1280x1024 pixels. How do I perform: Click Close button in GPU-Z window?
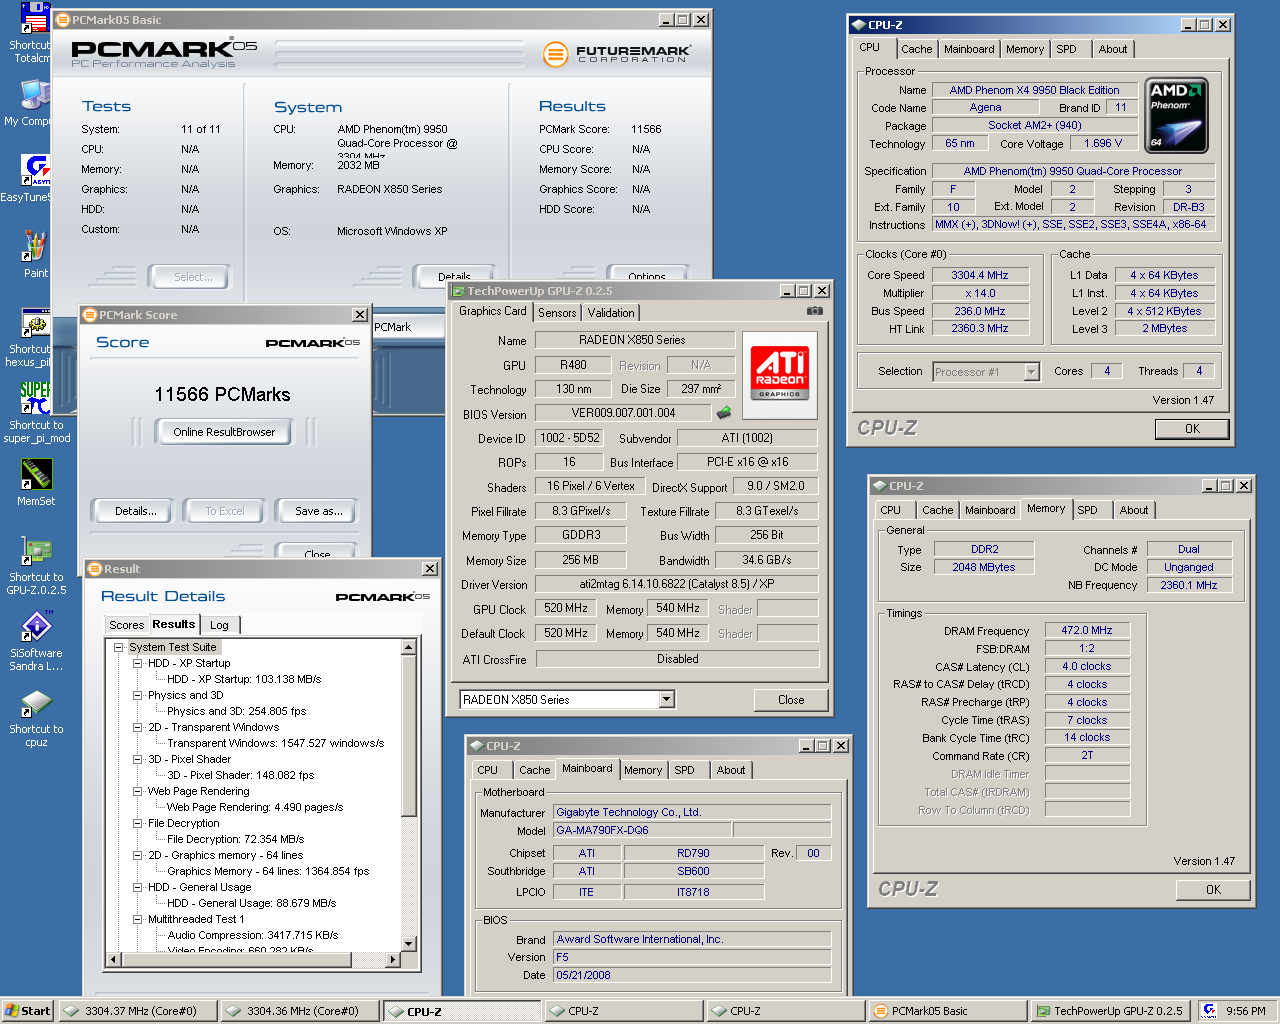click(x=791, y=700)
